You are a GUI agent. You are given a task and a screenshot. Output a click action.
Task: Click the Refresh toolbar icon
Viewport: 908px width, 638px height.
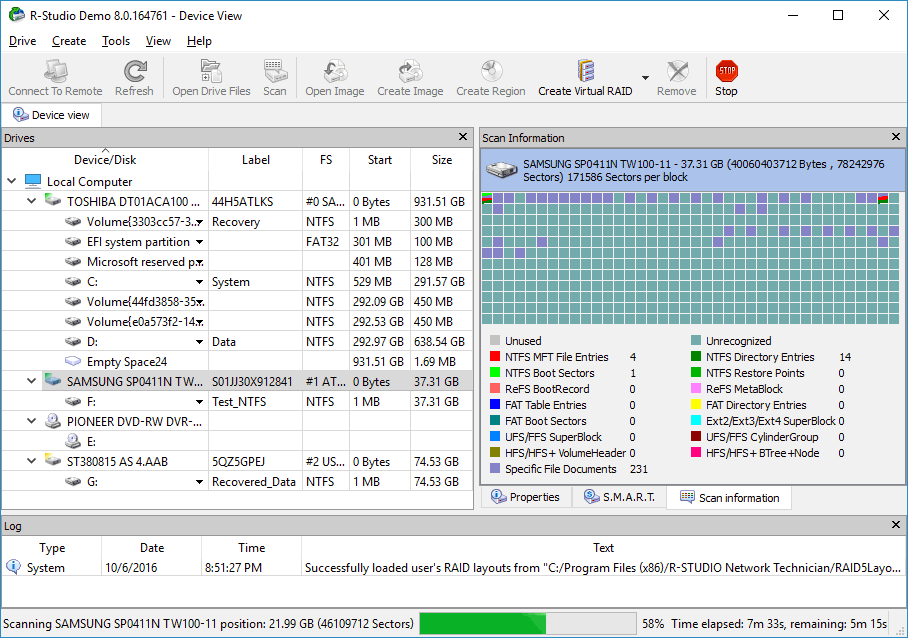pos(134,78)
